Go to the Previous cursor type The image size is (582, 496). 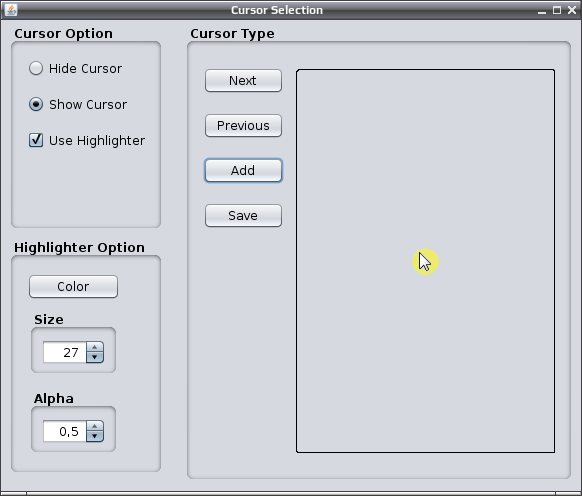point(243,125)
